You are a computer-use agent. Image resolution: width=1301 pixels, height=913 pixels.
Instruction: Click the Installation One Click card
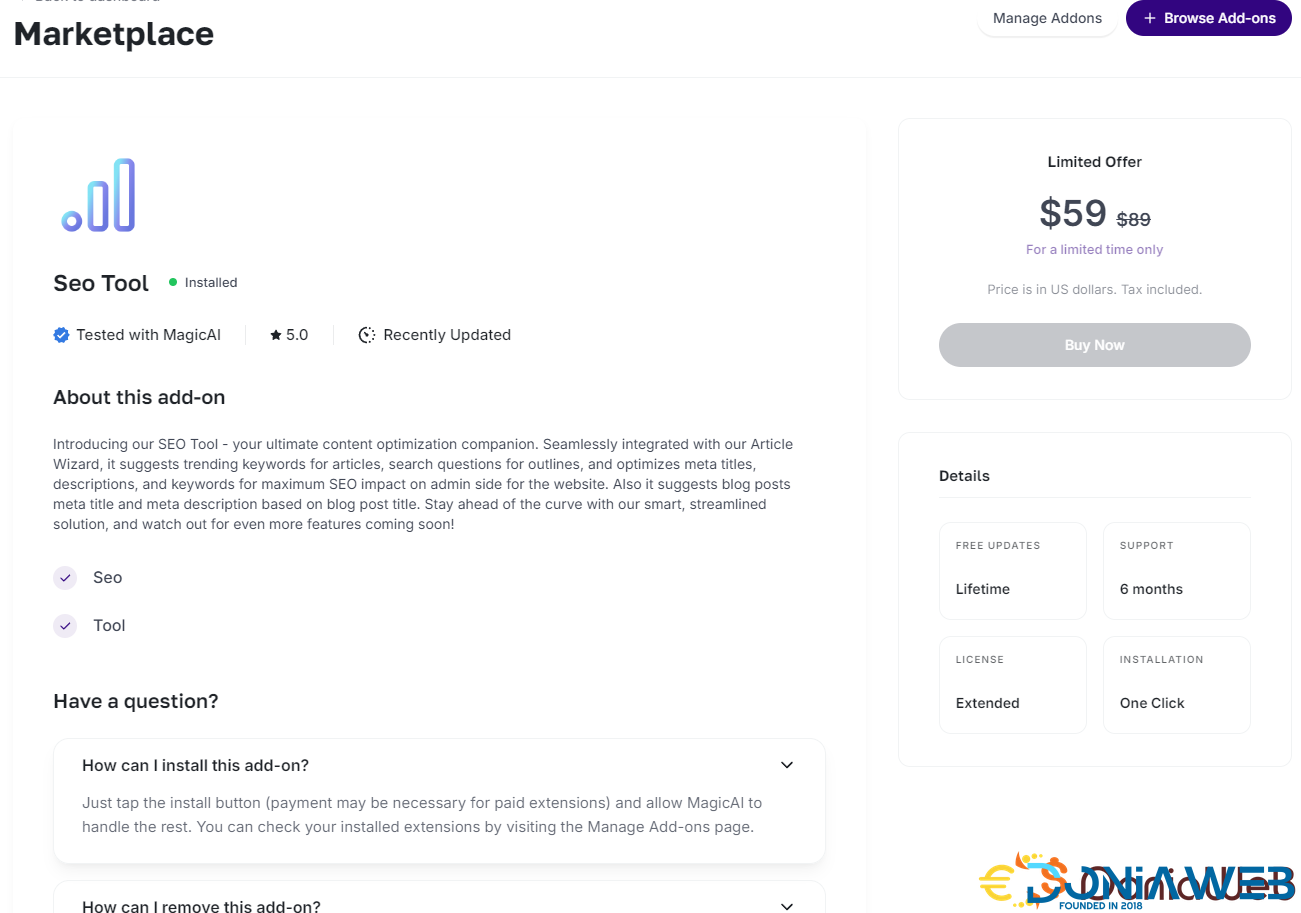[1176, 684]
